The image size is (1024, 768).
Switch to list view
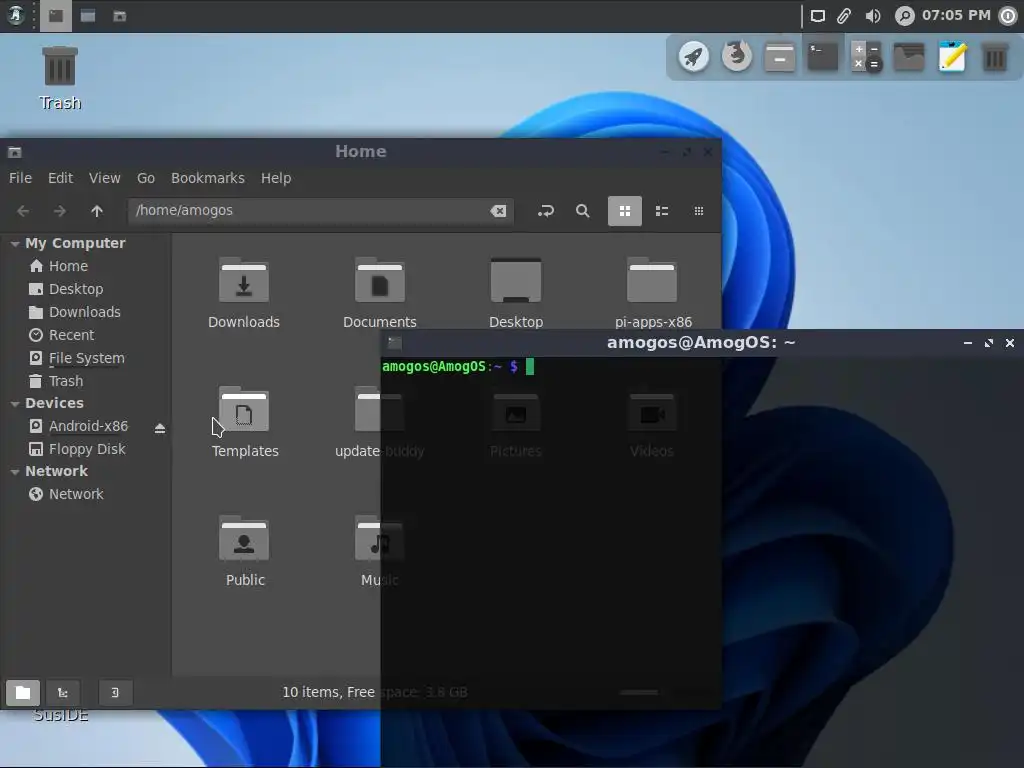tap(662, 211)
